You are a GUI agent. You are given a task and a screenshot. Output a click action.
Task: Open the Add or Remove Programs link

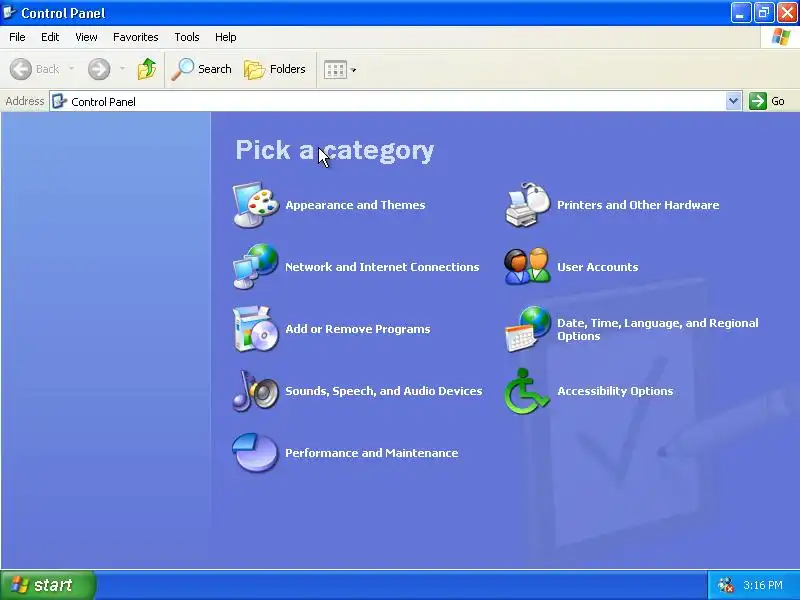click(x=358, y=329)
